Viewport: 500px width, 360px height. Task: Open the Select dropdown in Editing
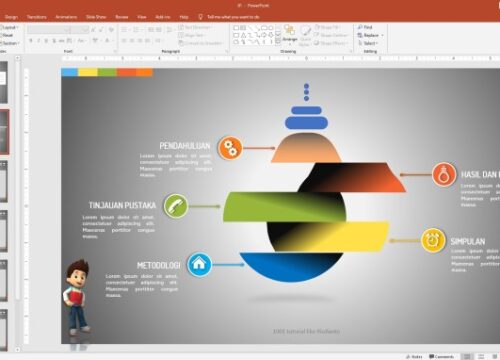click(x=368, y=43)
